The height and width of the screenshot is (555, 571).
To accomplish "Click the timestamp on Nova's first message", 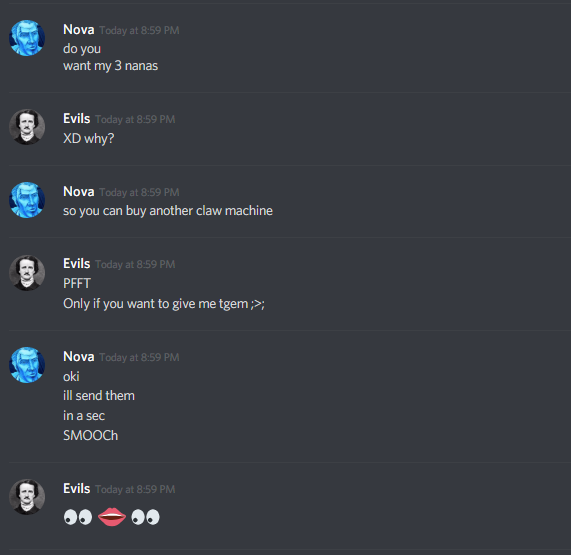I will [139, 30].
